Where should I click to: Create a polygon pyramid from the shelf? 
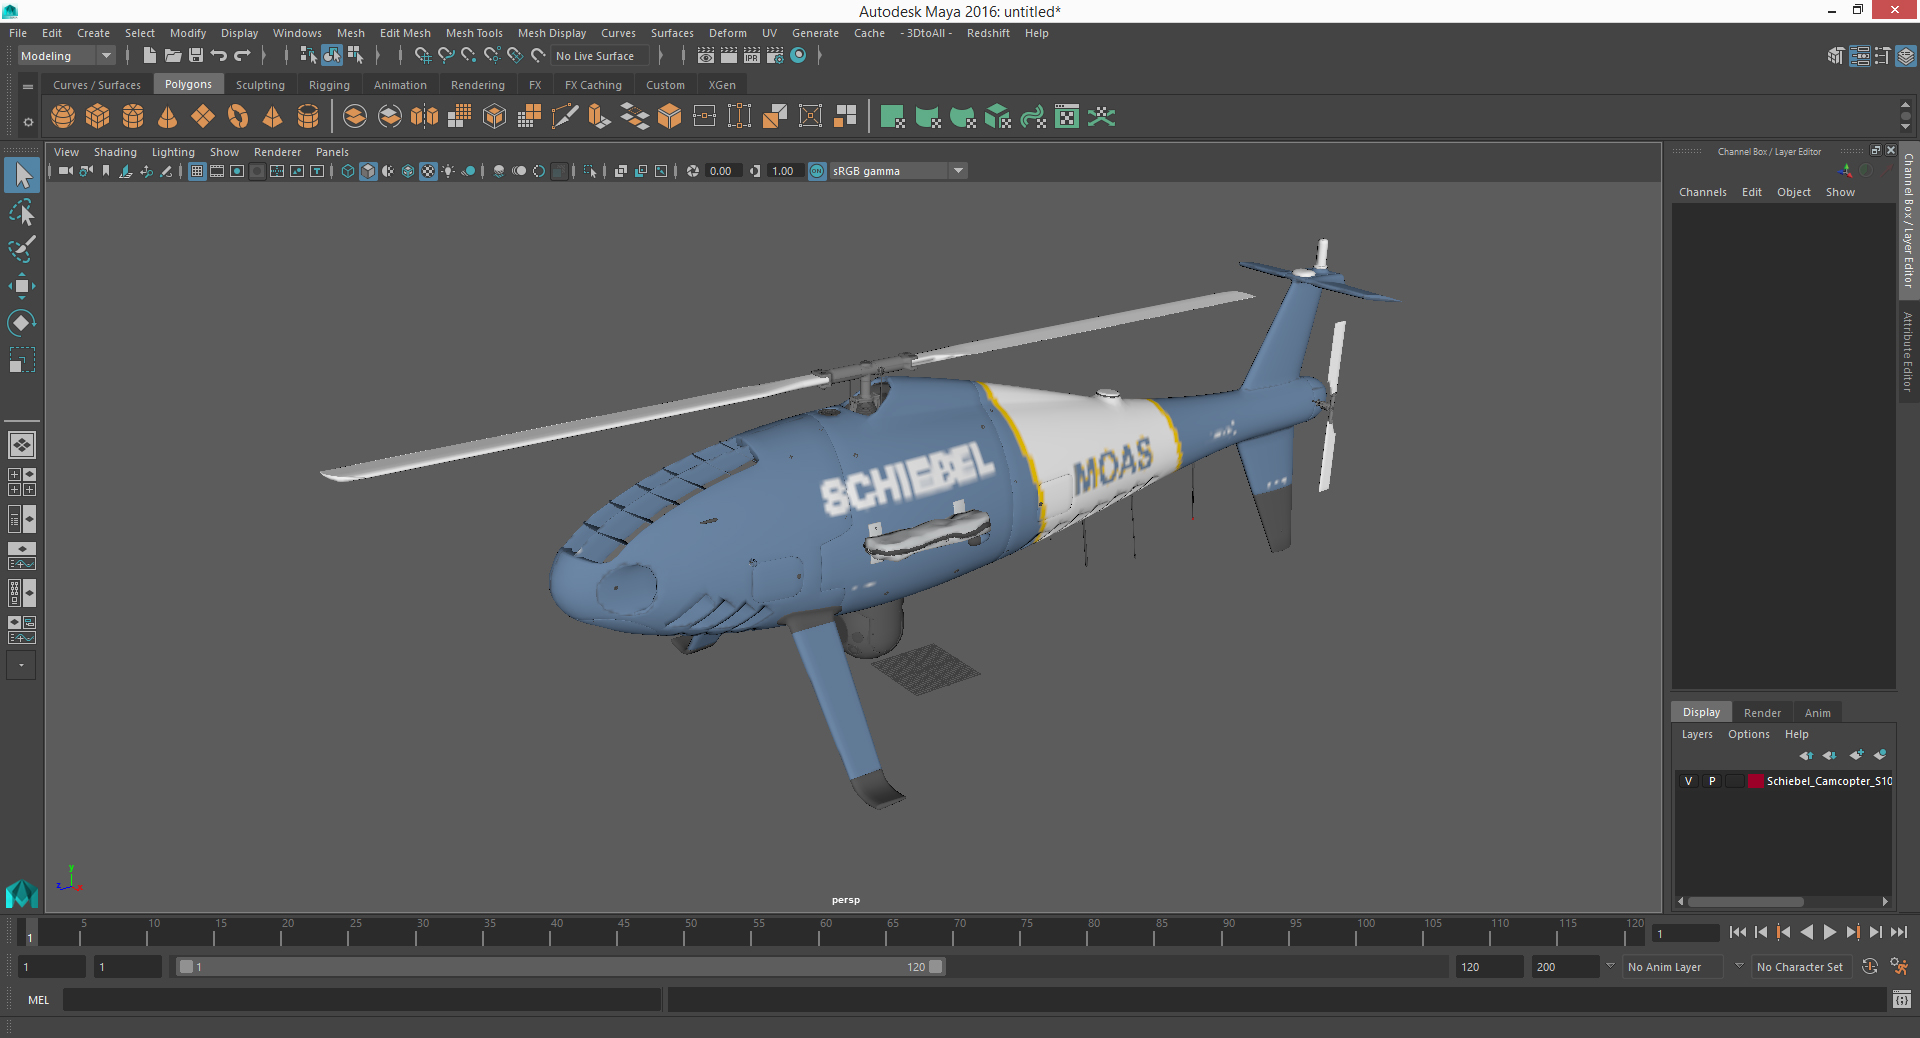point(273,117)
